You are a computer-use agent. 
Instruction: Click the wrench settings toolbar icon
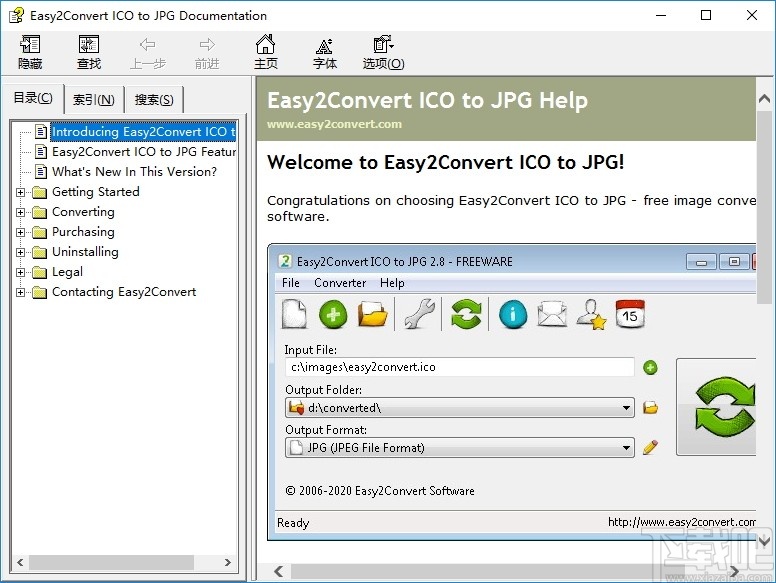[x=419, y=314]
